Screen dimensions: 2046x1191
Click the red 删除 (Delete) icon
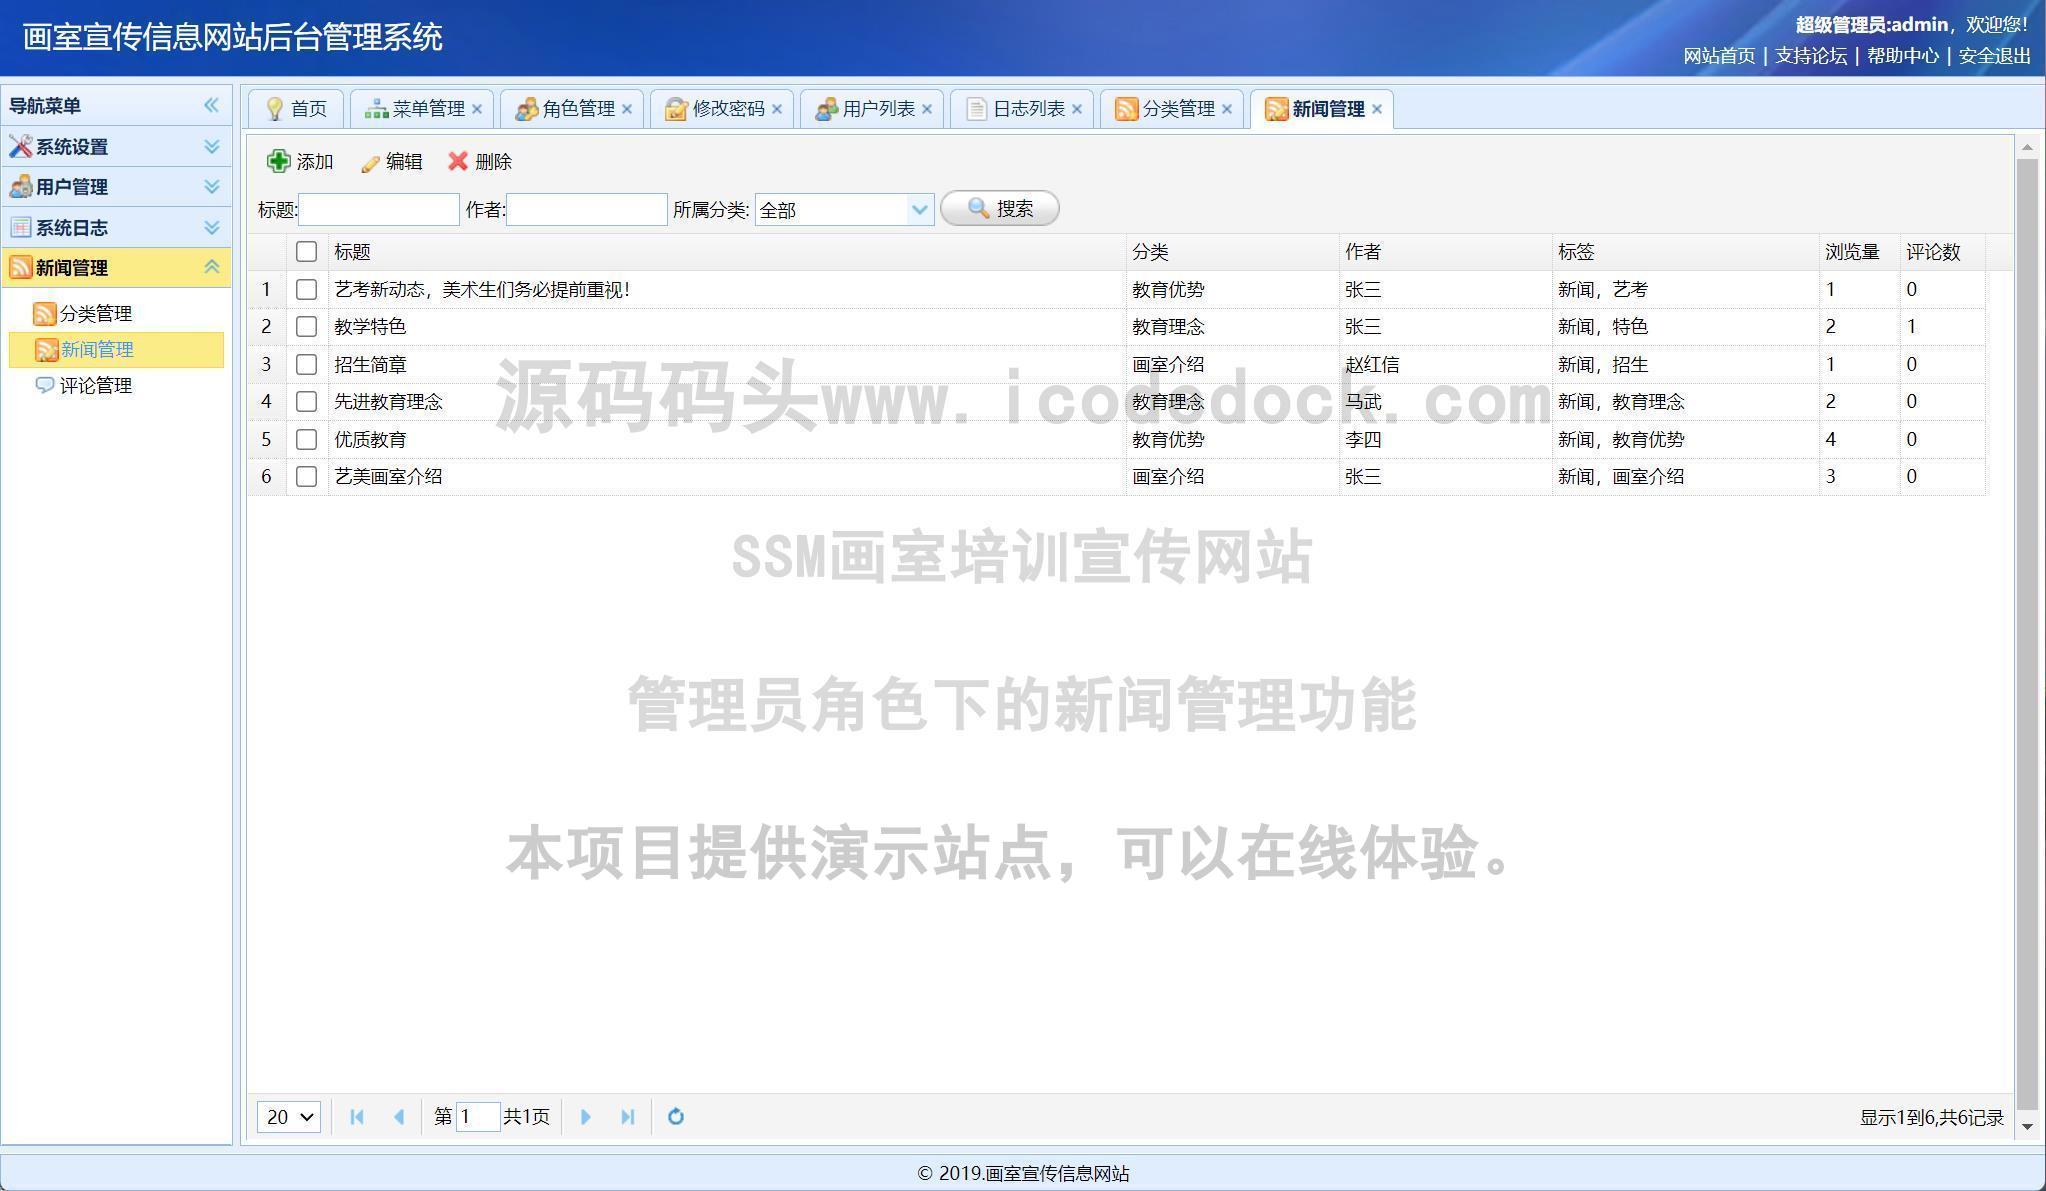click(458, 161)
